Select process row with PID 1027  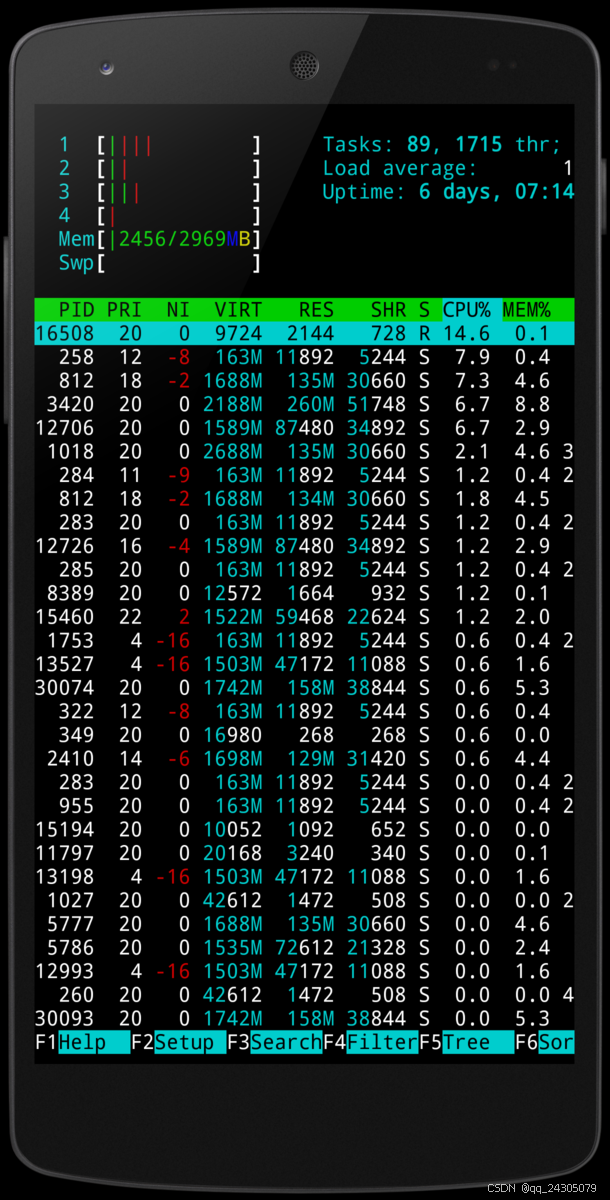point(305,901)
